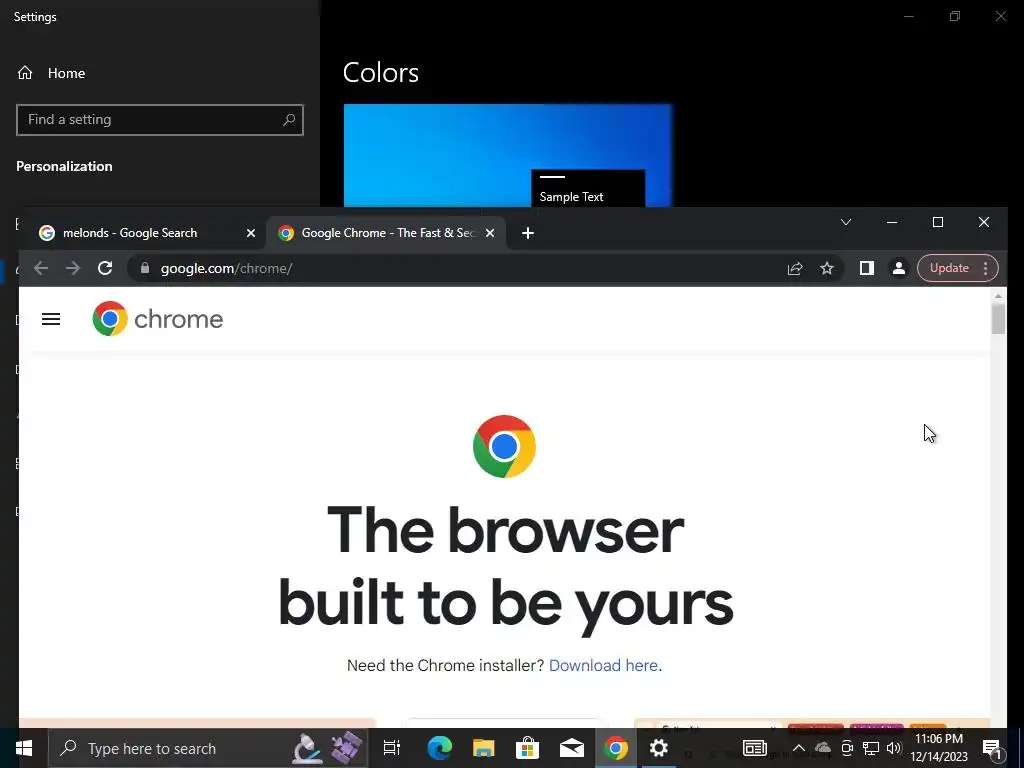
Task: Open clock showing 11:06 PM
Action: (939, 748)
